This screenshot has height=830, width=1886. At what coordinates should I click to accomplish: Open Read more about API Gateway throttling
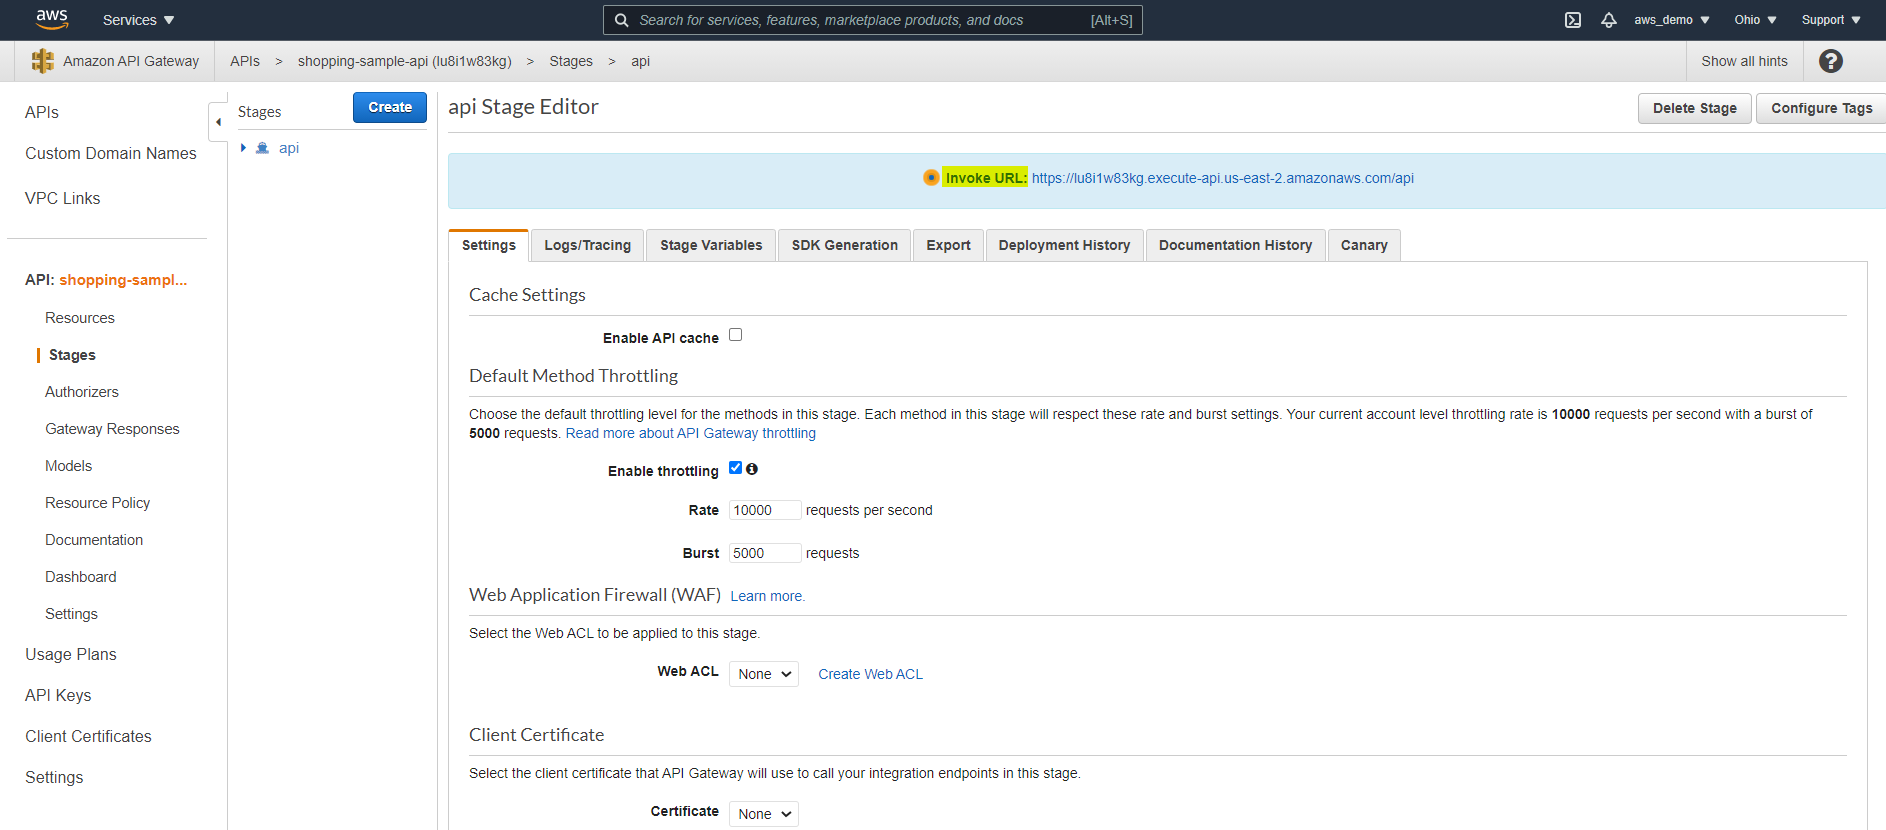(x=691, y=433)
